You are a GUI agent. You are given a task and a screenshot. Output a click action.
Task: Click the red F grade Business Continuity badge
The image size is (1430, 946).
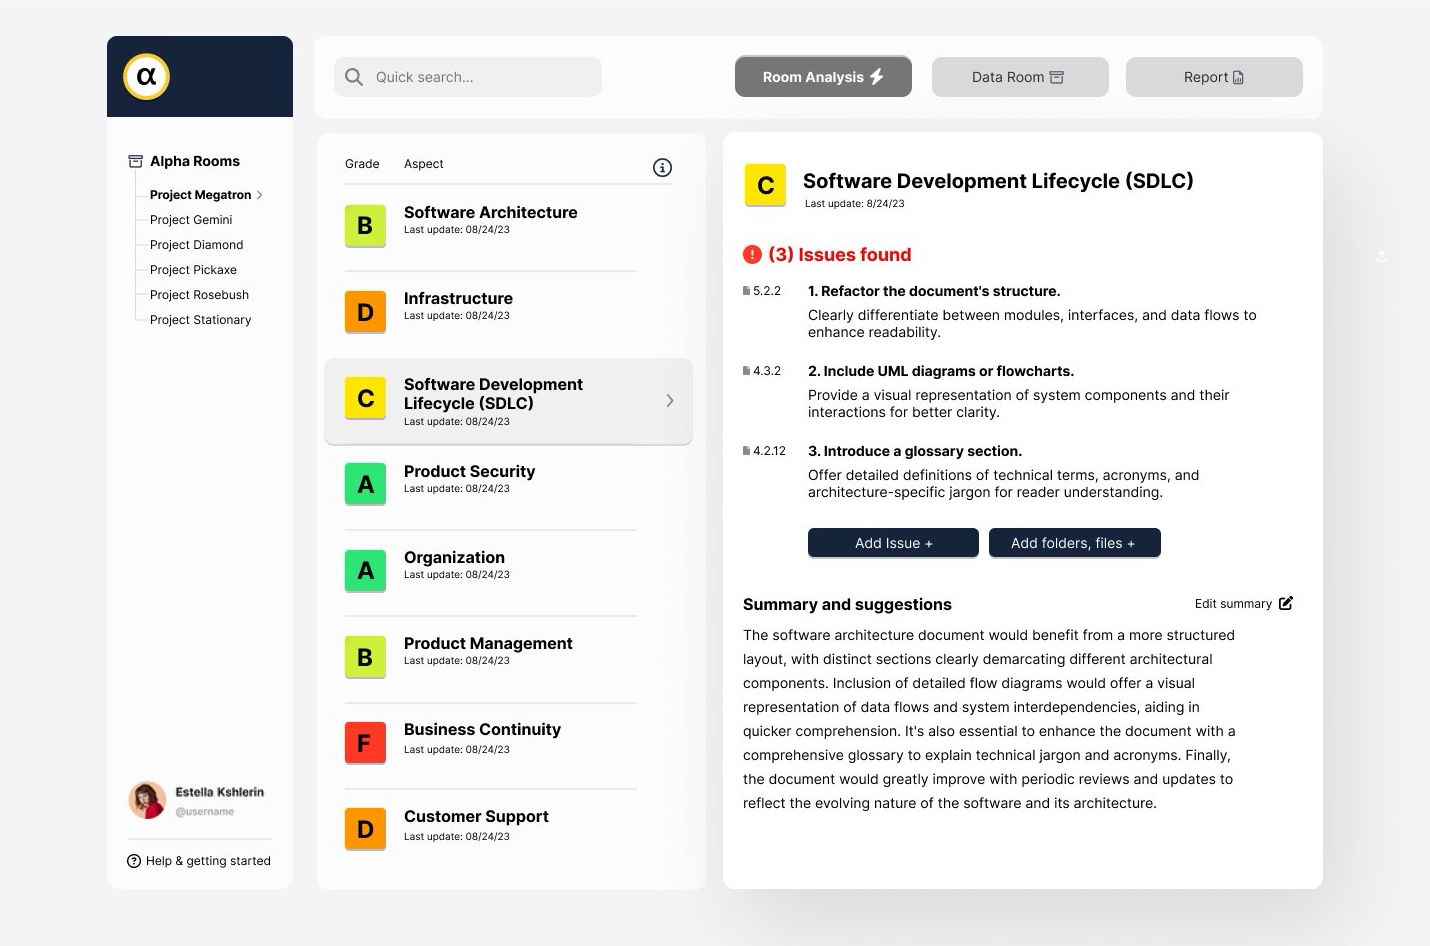[365, 743]
